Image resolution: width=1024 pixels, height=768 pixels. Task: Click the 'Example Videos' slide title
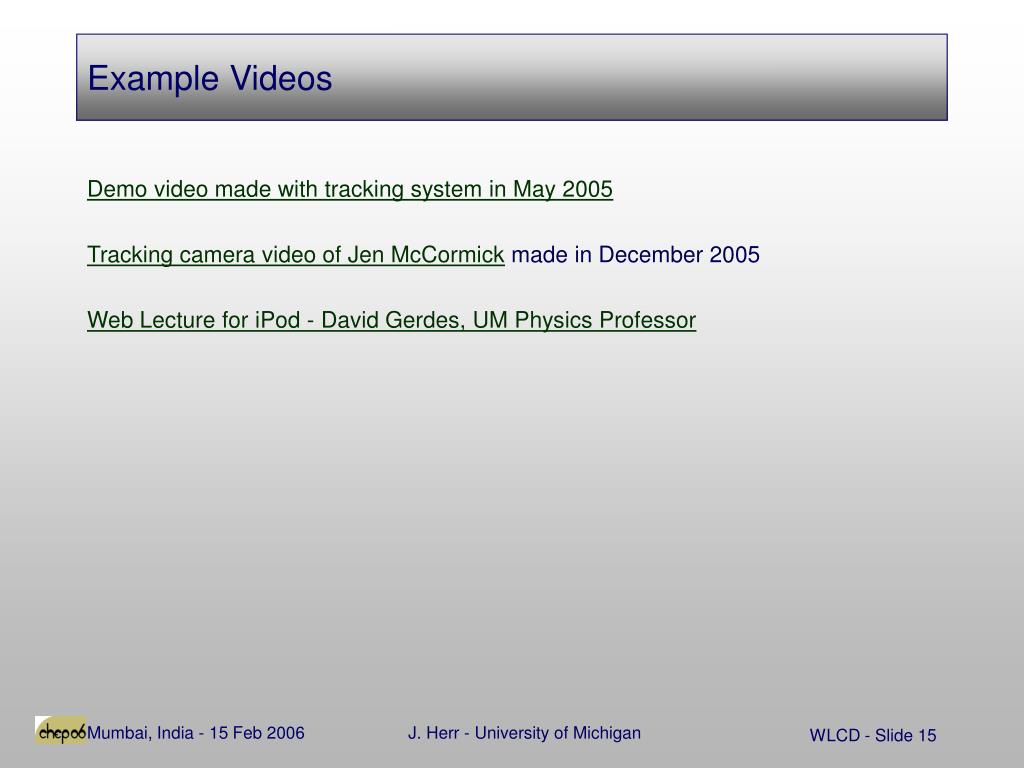coord(210,78)
